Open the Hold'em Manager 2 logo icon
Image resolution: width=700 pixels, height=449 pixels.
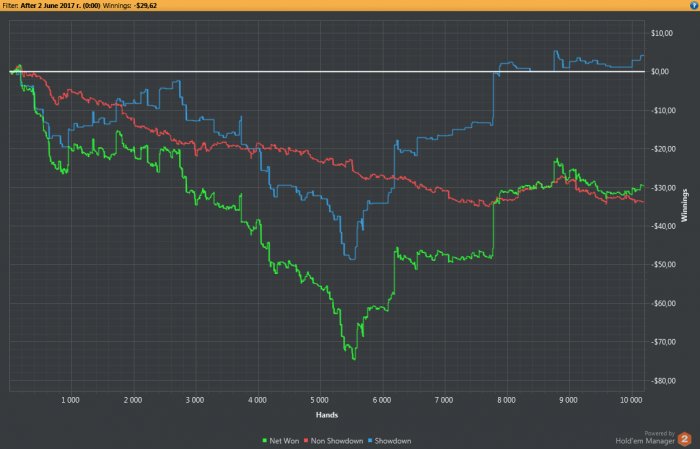(684, 439)
